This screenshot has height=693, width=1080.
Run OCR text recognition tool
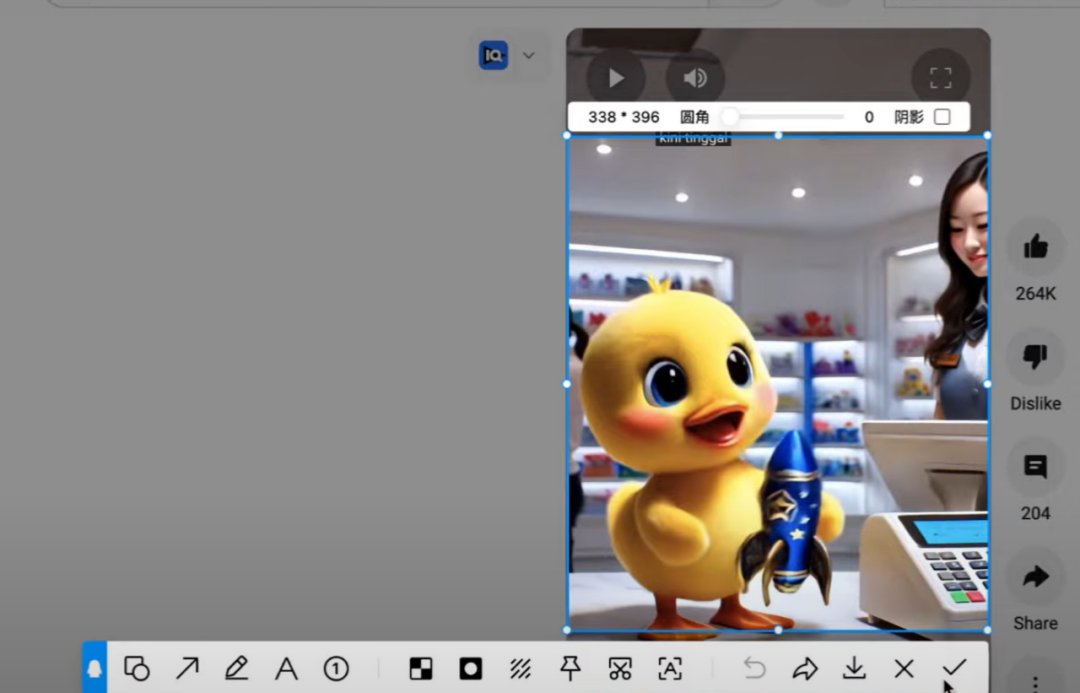pyautogui.click(x=669, y=668)
